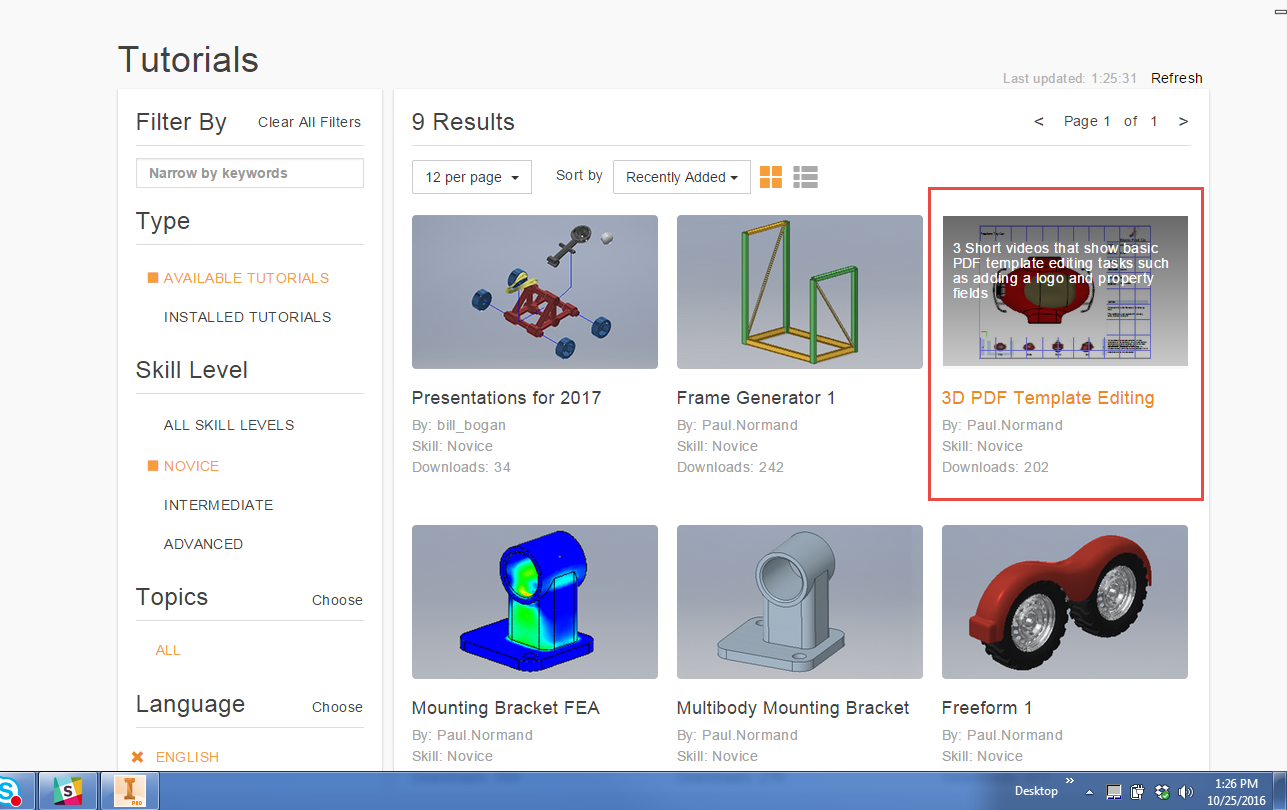Open the 12 per page dropdown
The height and width of the screenshot is (810, 1287).
pos(472,177)
